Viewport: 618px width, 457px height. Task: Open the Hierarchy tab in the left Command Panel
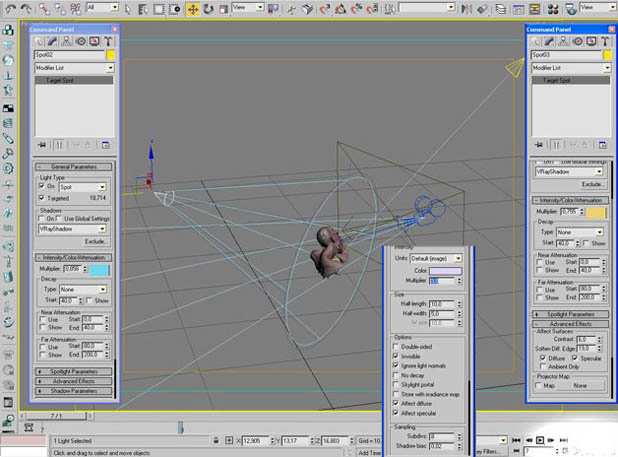[64, 41]
